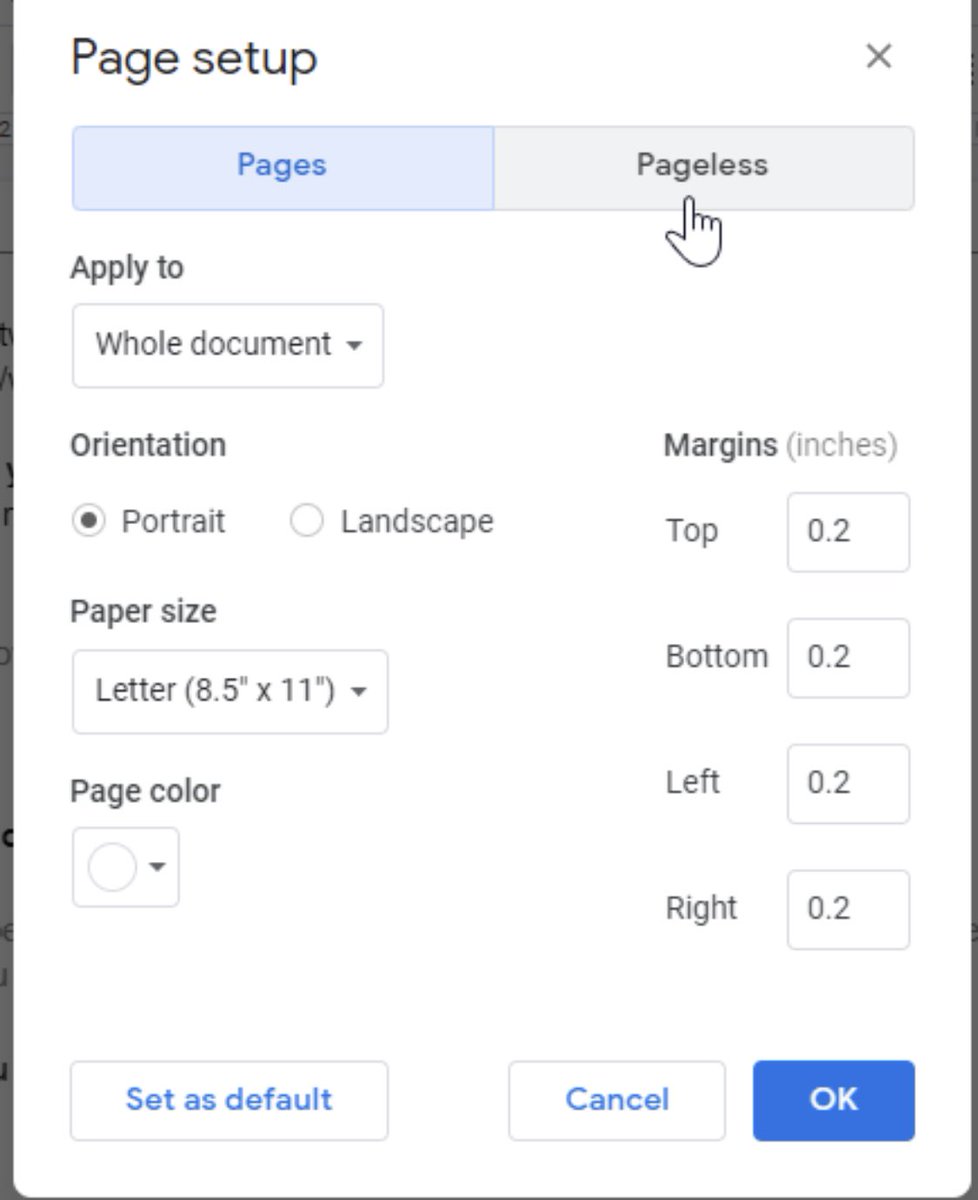The height and width of the screenshot is (1200, 978).
Task: Click the Right margin input field
Action: pyautogui.click(x=848, y=910)
